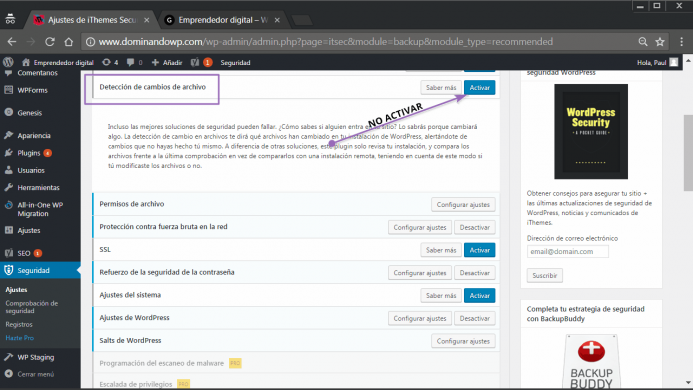Open the comments bubble in admin bar
This screenshot has width=693, height=390.
134,62
